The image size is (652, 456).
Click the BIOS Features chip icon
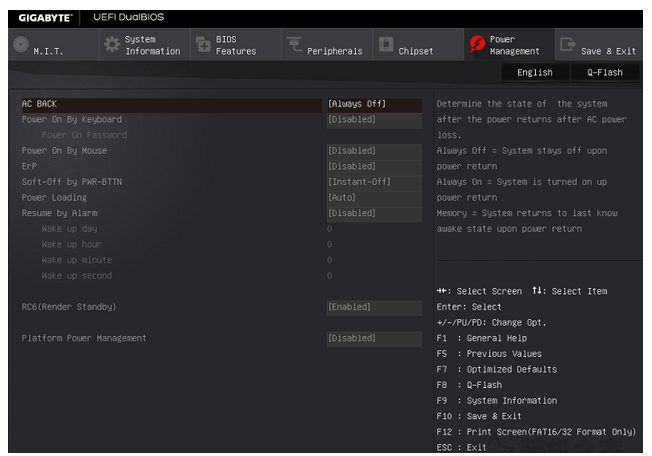[203, 46]
